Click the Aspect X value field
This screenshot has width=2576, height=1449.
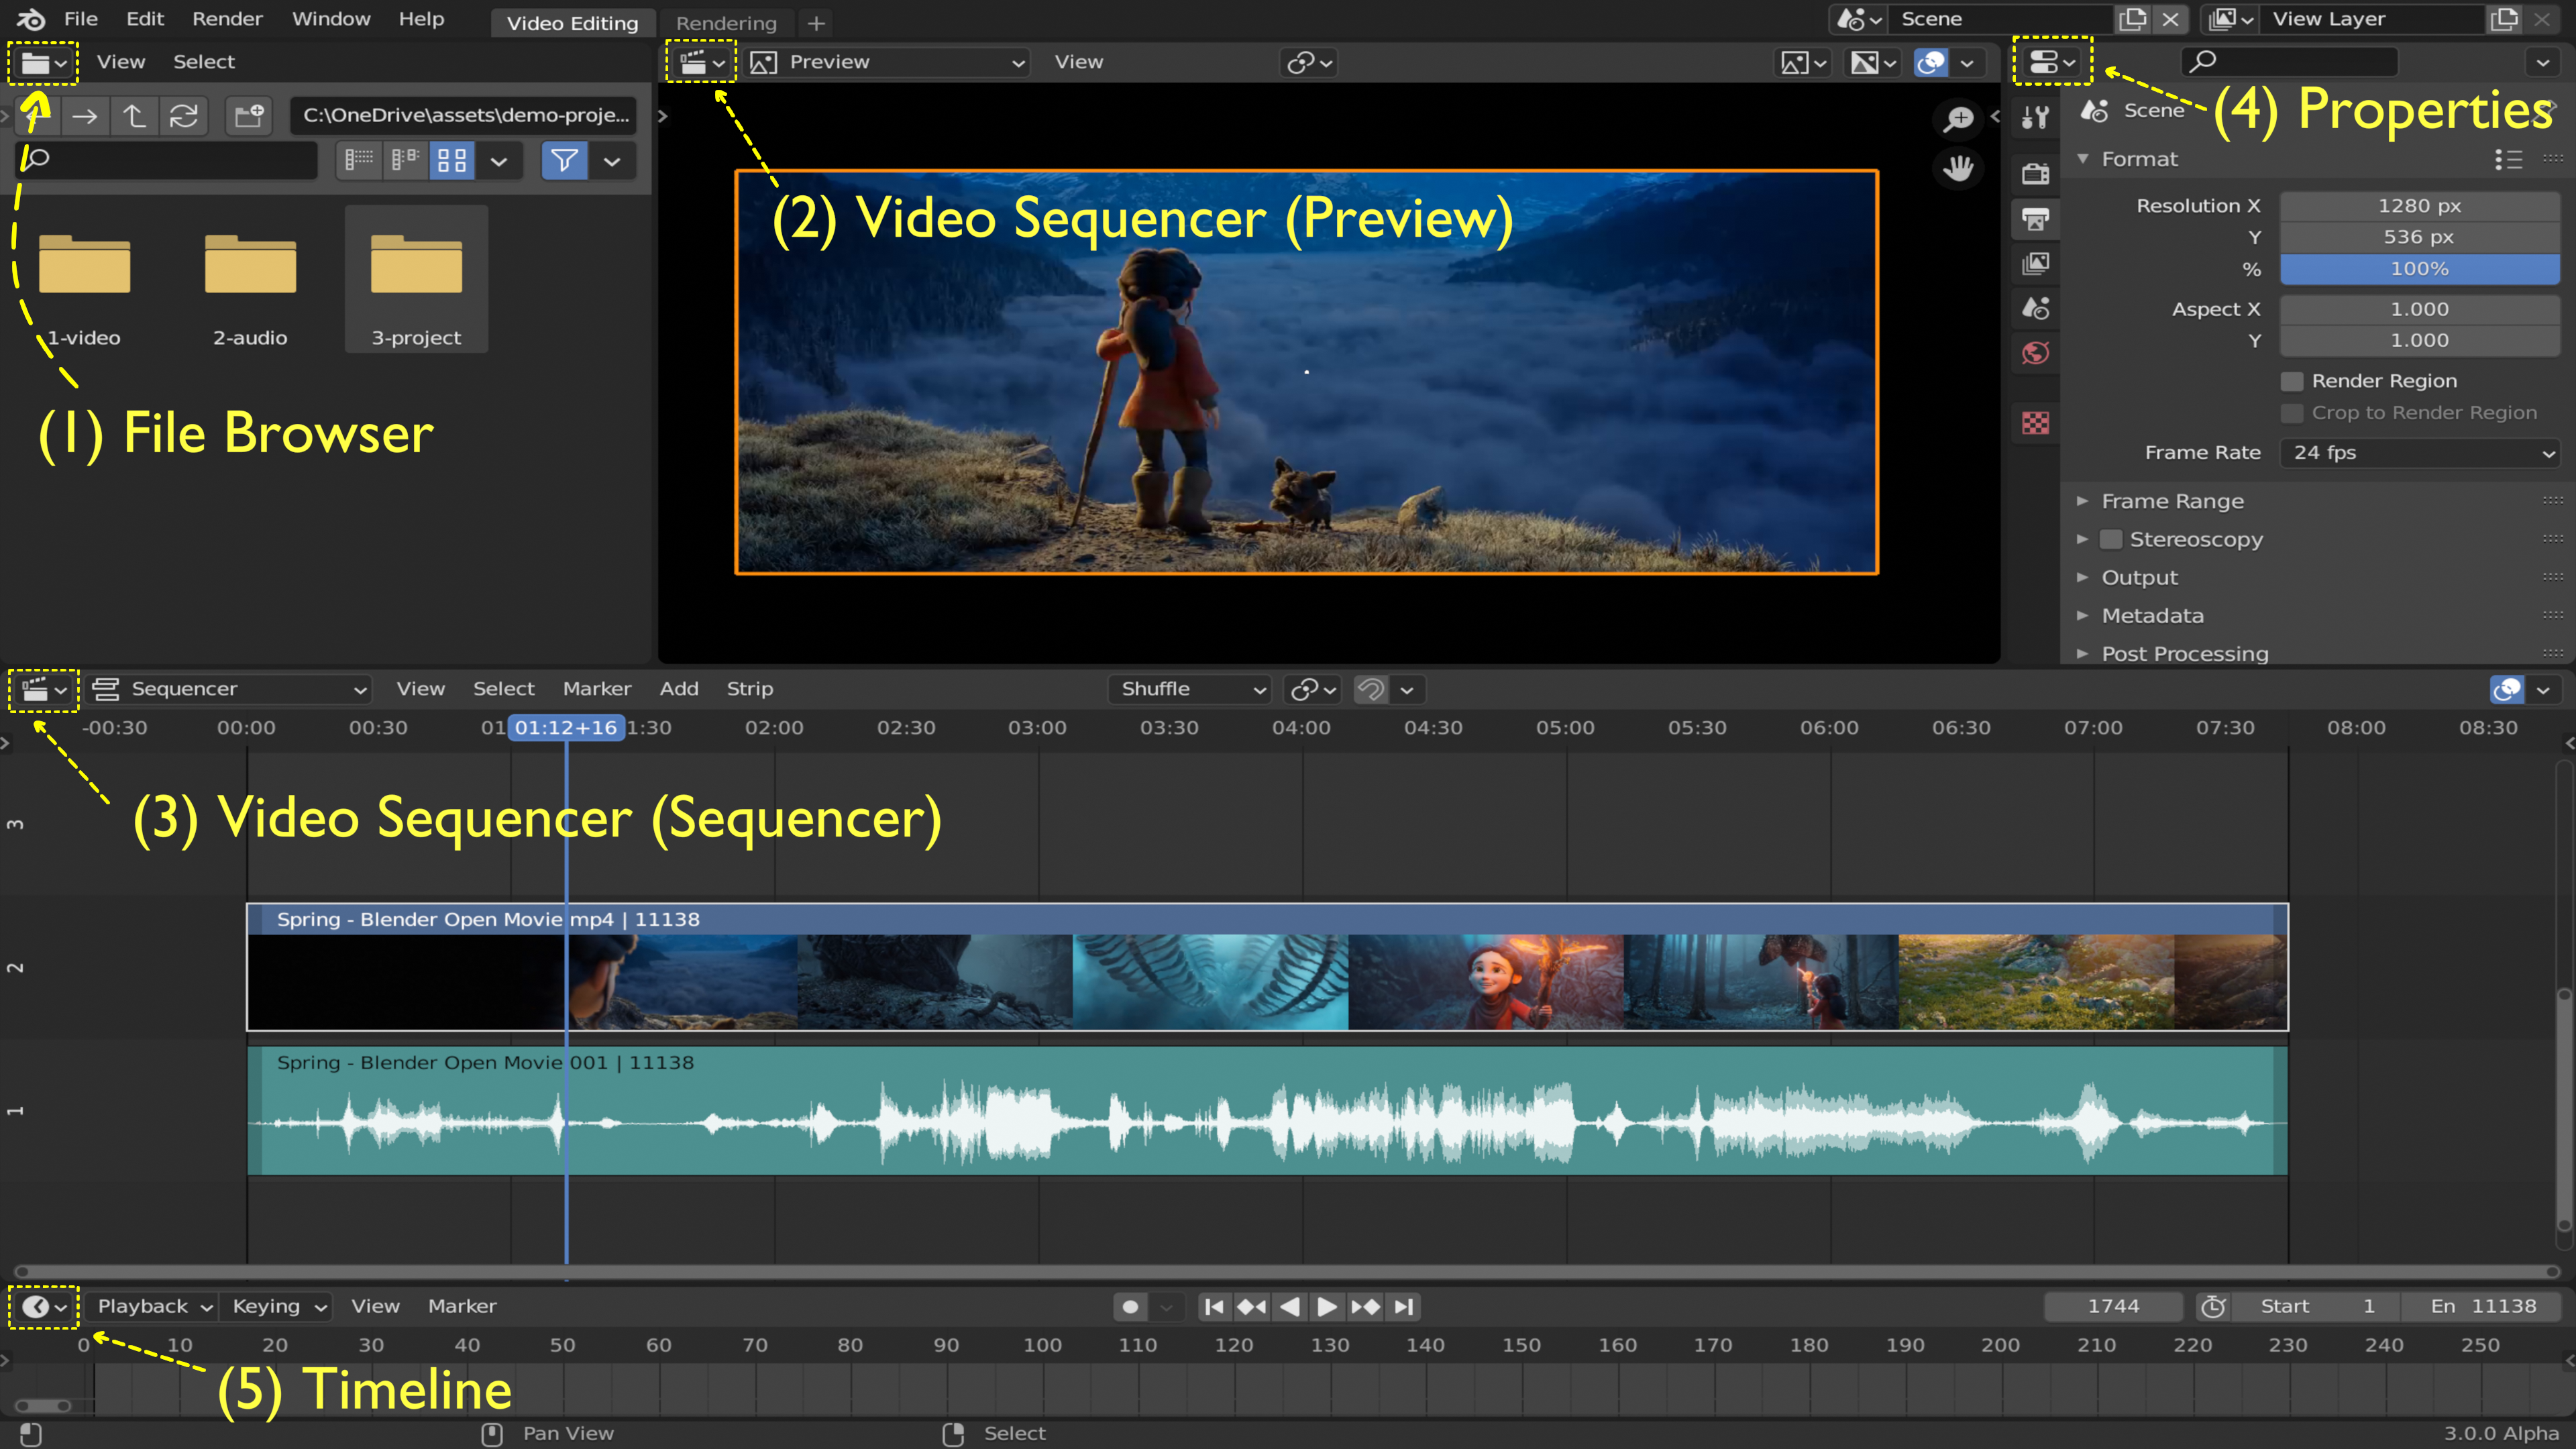coord(2419,309)
